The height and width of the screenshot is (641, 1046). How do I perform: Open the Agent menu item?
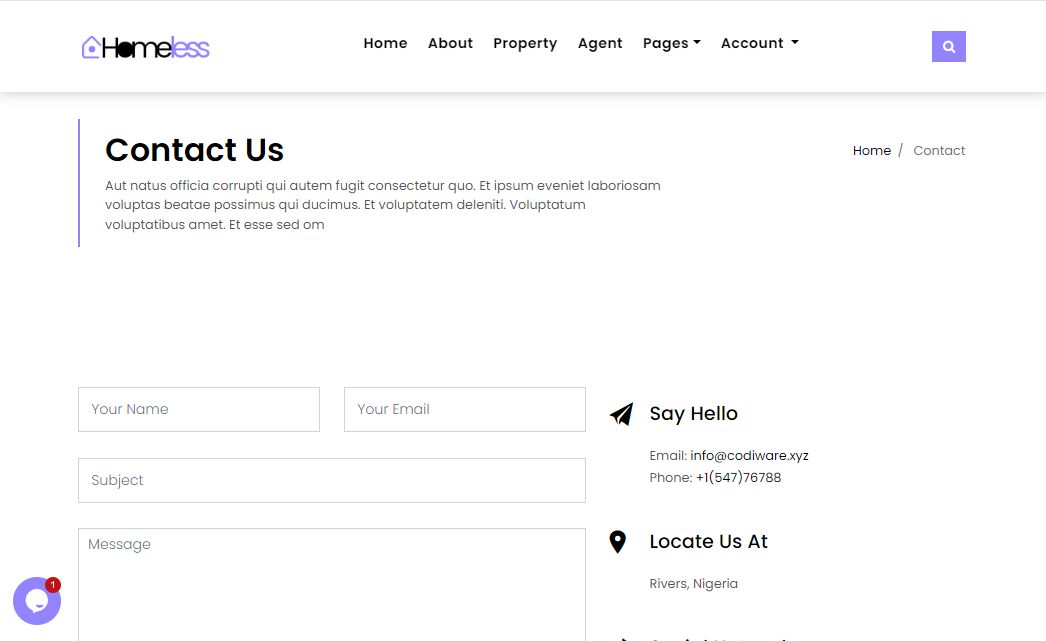[x=600, y=43]
